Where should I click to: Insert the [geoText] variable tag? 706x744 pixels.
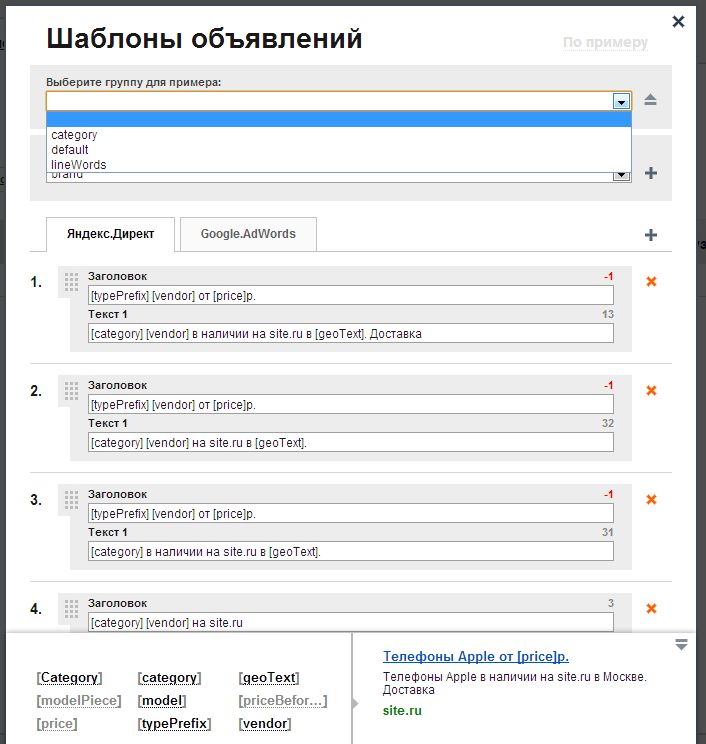coord(268,678)
